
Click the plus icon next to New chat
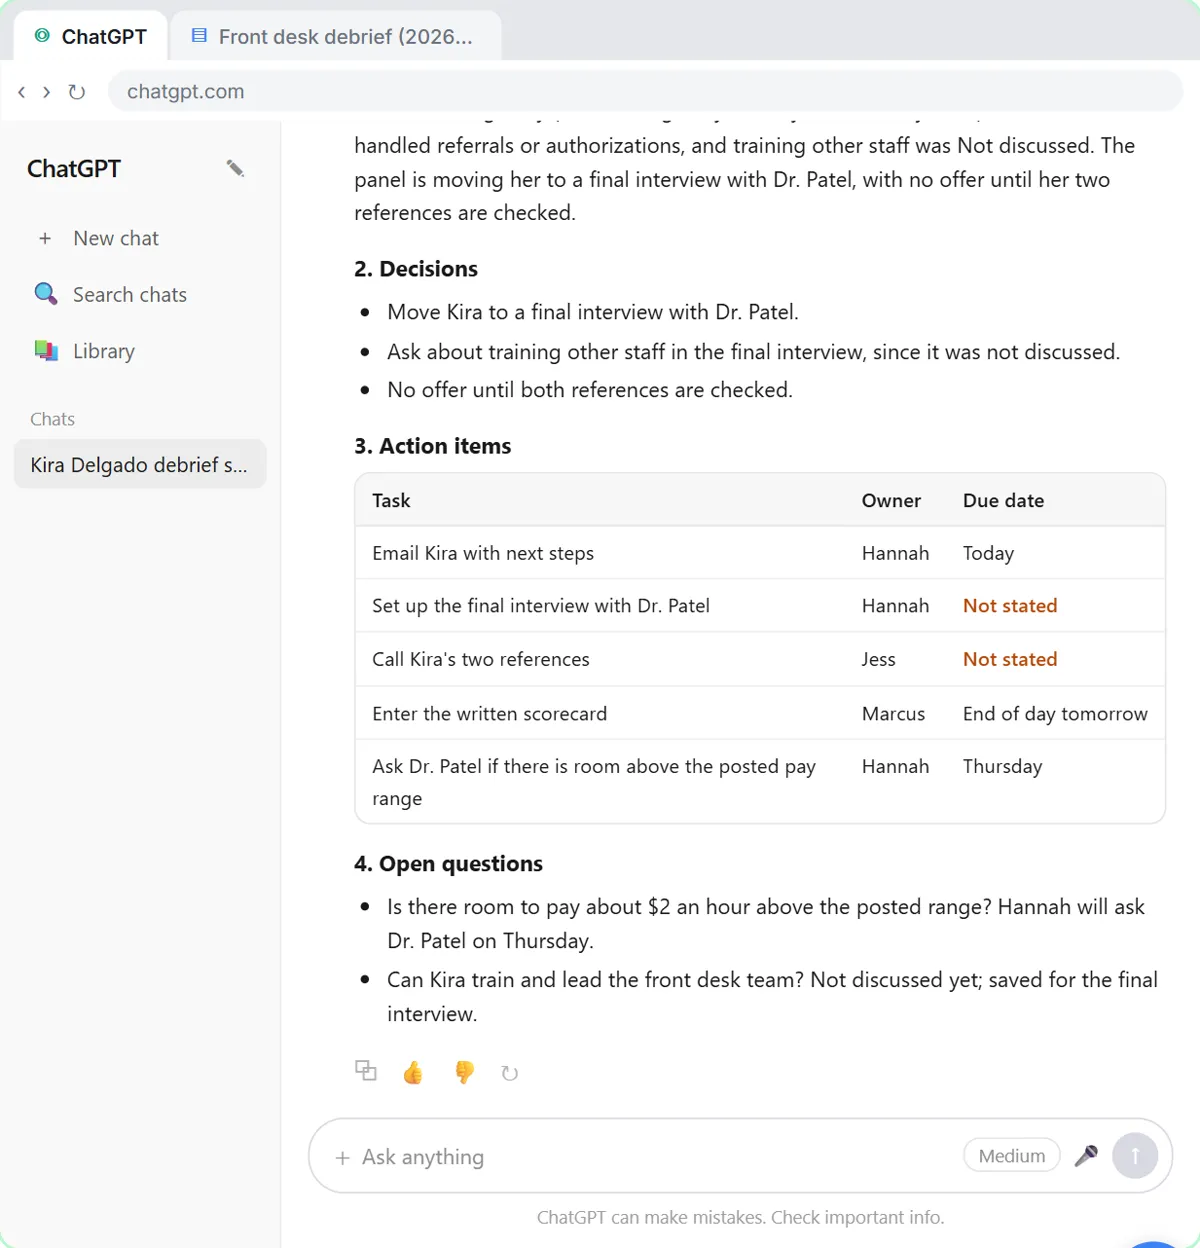[x=45, y=238]
